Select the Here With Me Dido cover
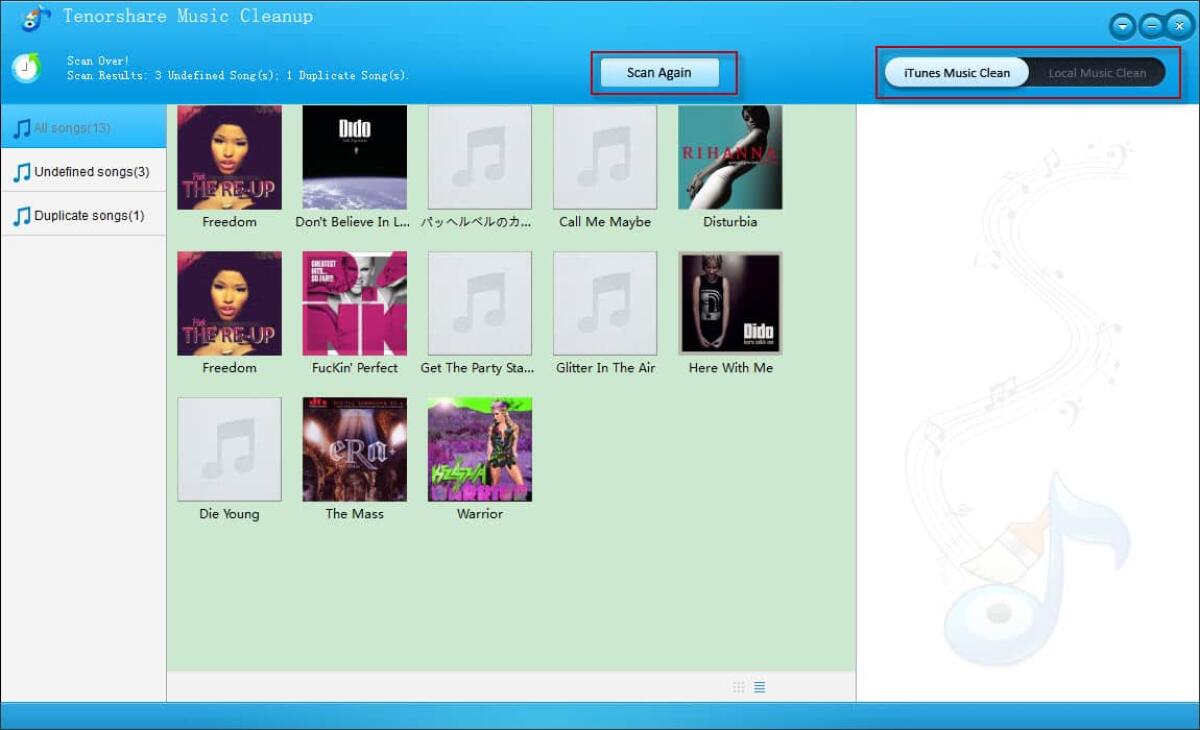The image size is (1200, 730). [x=730, y=302]
